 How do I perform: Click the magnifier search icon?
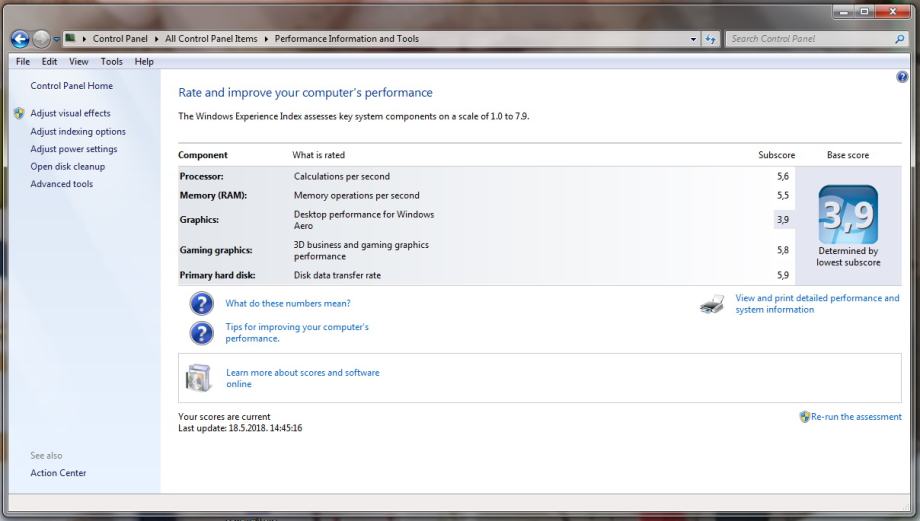pyautogui.click(x=900, y=39)
